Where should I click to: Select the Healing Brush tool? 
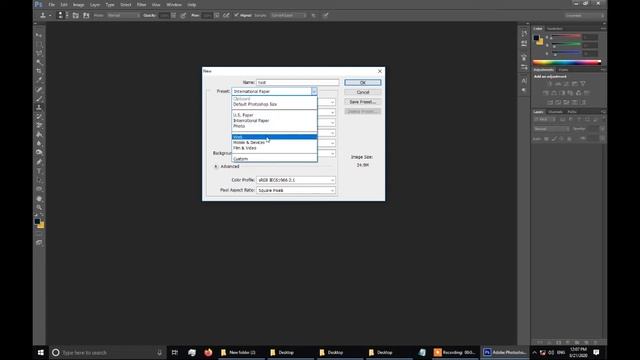(39, 90)
